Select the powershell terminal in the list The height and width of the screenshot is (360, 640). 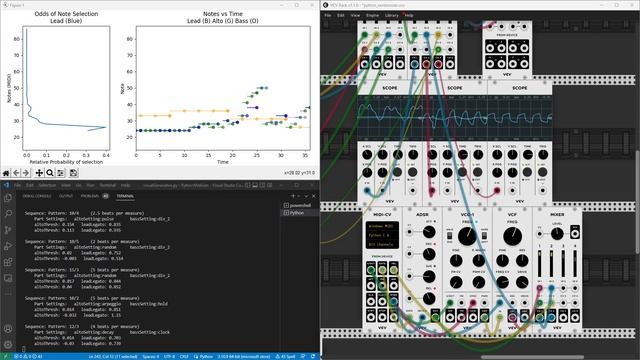[x=300, y=205]
